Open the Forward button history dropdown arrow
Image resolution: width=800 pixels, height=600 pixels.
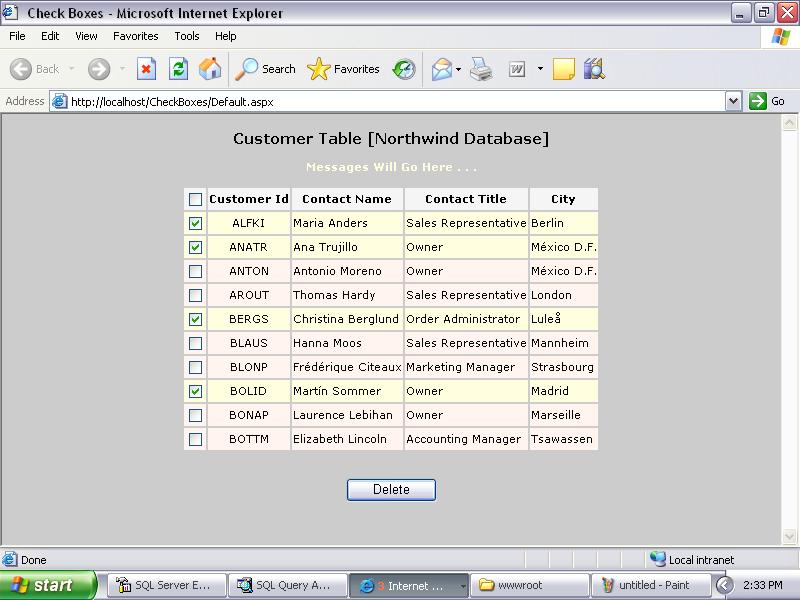click(122, 69)
